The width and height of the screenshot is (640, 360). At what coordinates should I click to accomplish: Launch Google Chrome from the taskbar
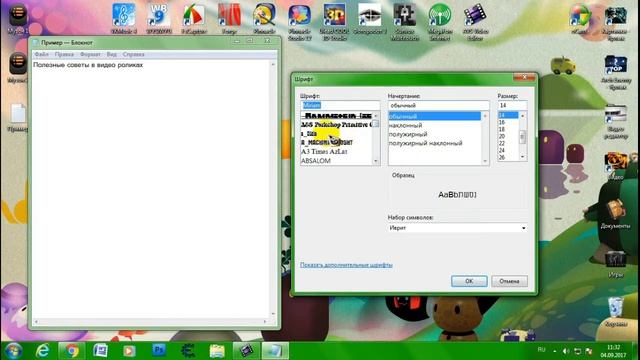[x=72, y=351]
